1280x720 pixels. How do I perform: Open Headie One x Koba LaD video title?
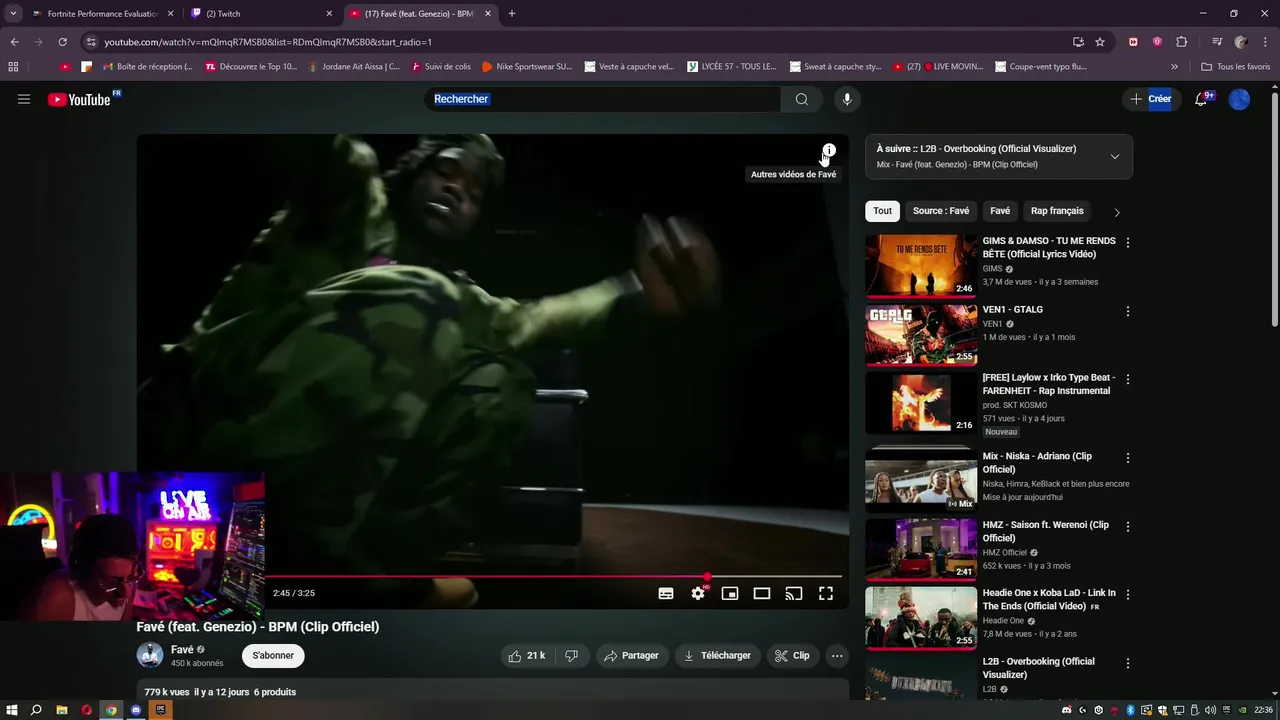coord(1049,599)
